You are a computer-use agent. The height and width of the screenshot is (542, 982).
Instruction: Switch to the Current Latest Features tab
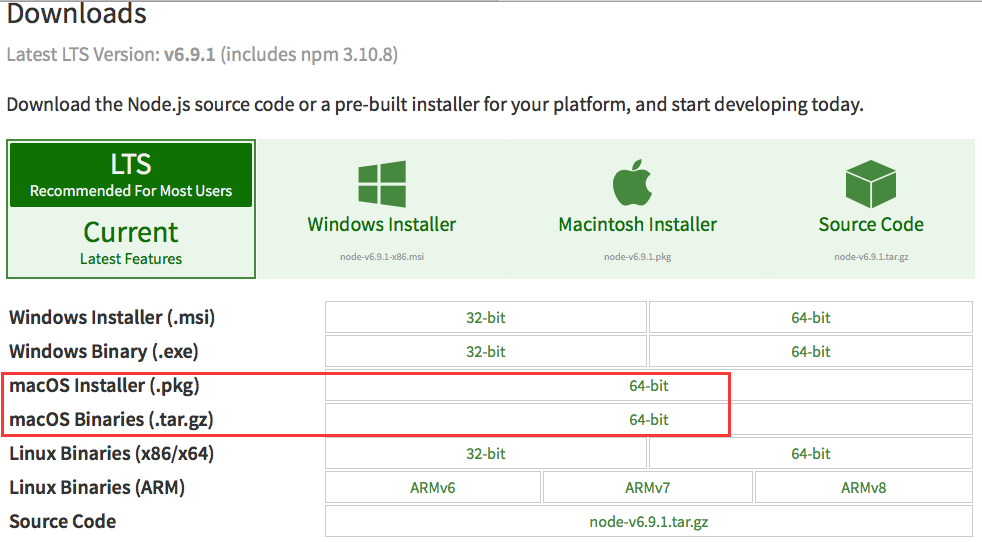131,242
